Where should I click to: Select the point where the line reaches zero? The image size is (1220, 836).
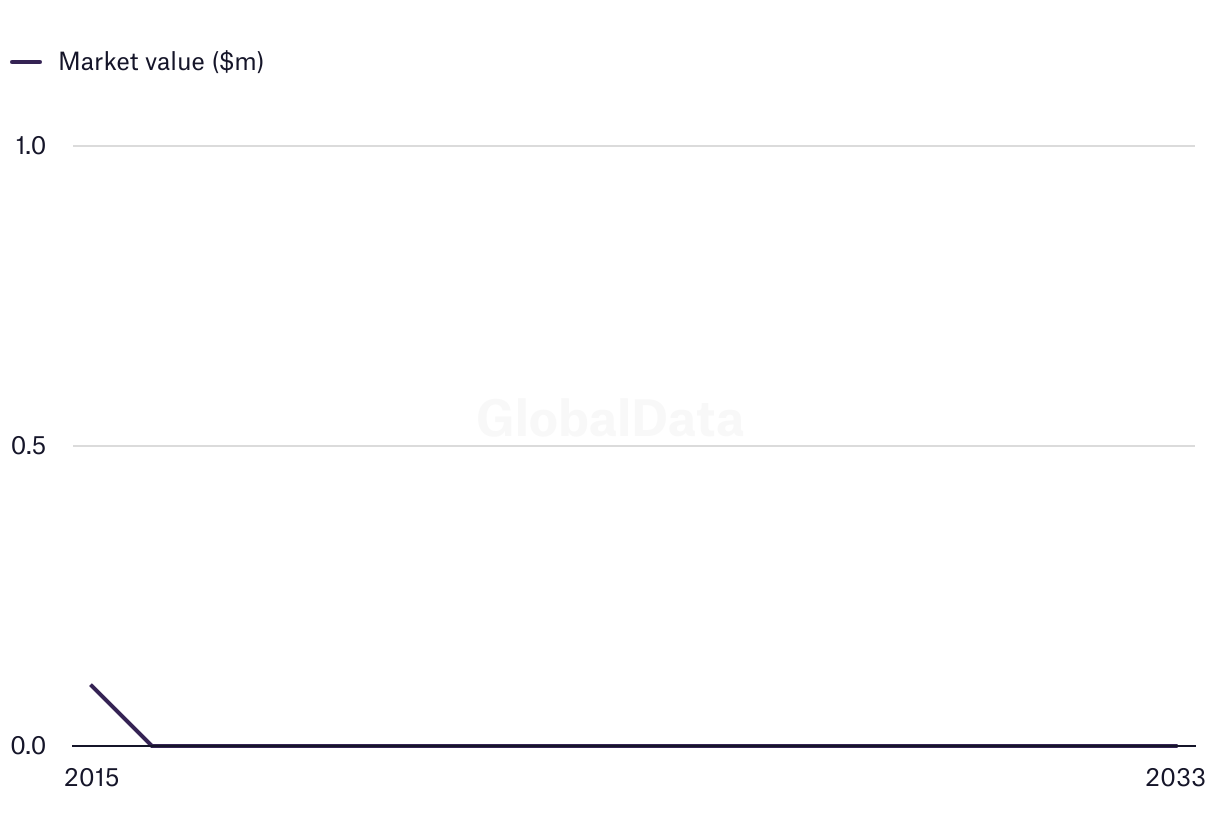coord(152,745)
